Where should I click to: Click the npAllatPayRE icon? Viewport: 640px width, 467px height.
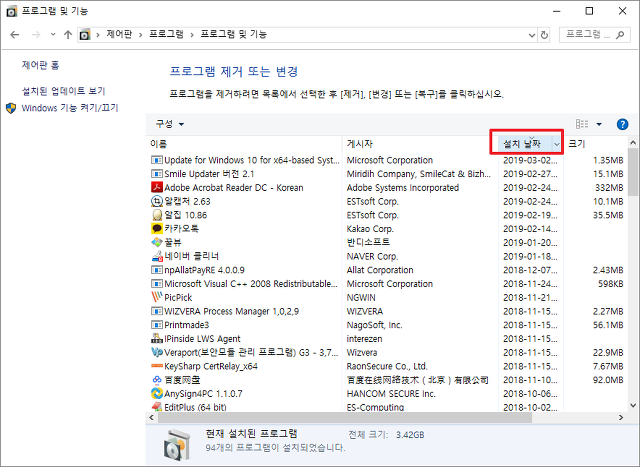[x=157, y=270]
